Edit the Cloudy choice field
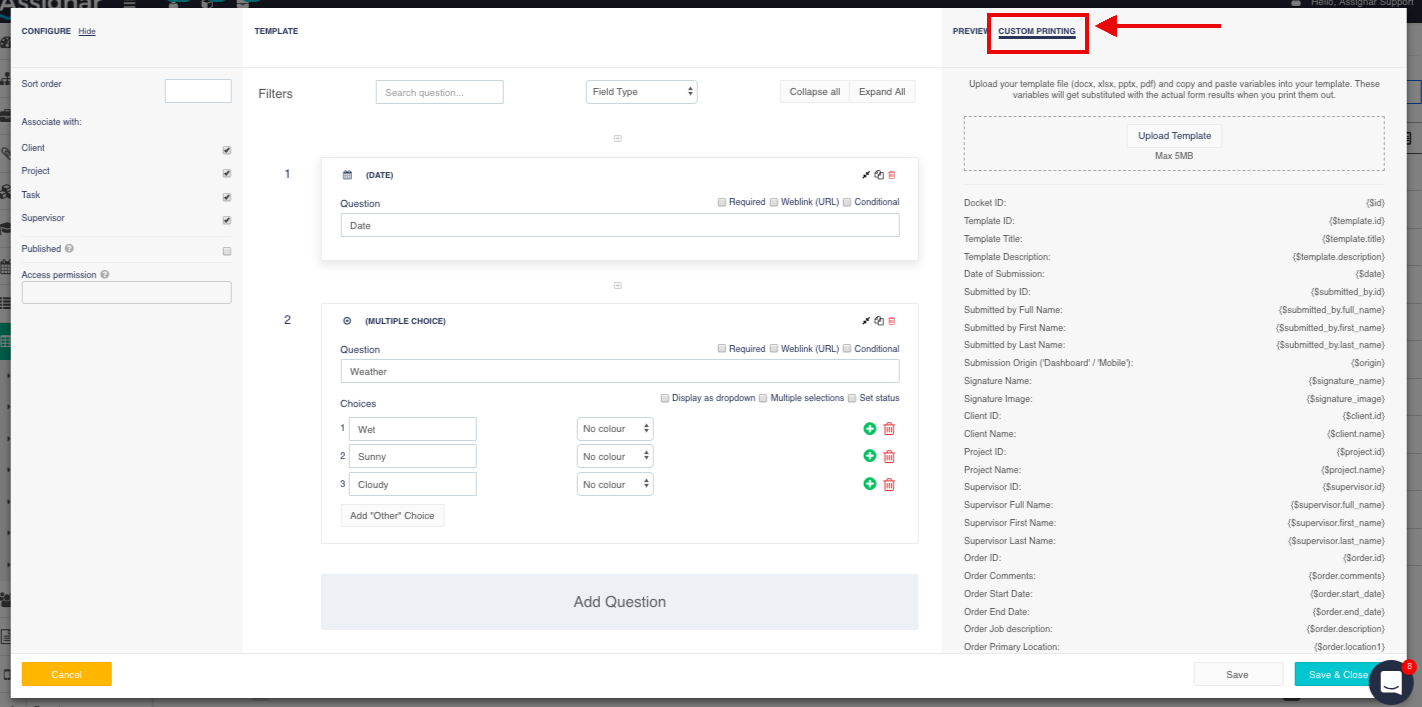Viewport: 1422px width, 707px height. coord(413,484)
